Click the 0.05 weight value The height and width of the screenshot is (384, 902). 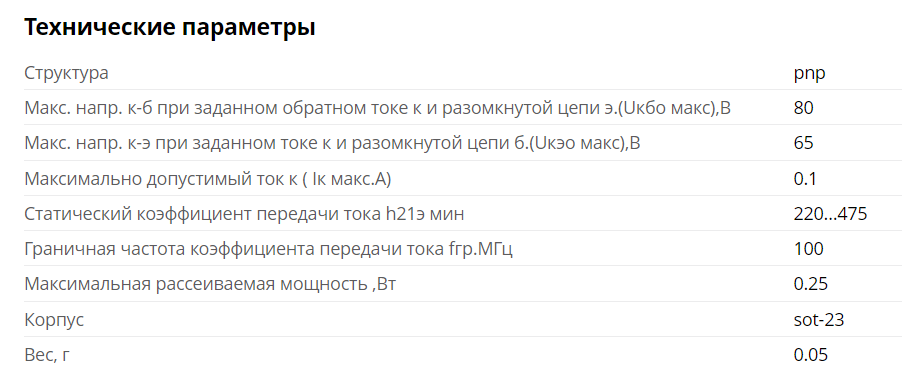pyautogui.click(x=811, y=355)
